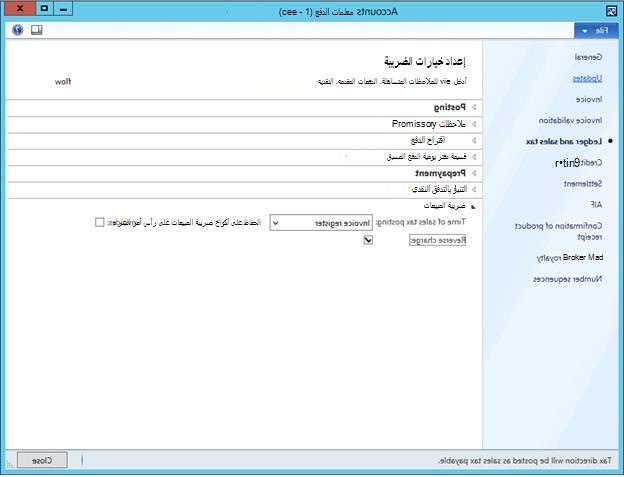Viewport: 624px width, 477px height.
Task: Select the General tab in sidebar
Action: click(x=588, y=57)
